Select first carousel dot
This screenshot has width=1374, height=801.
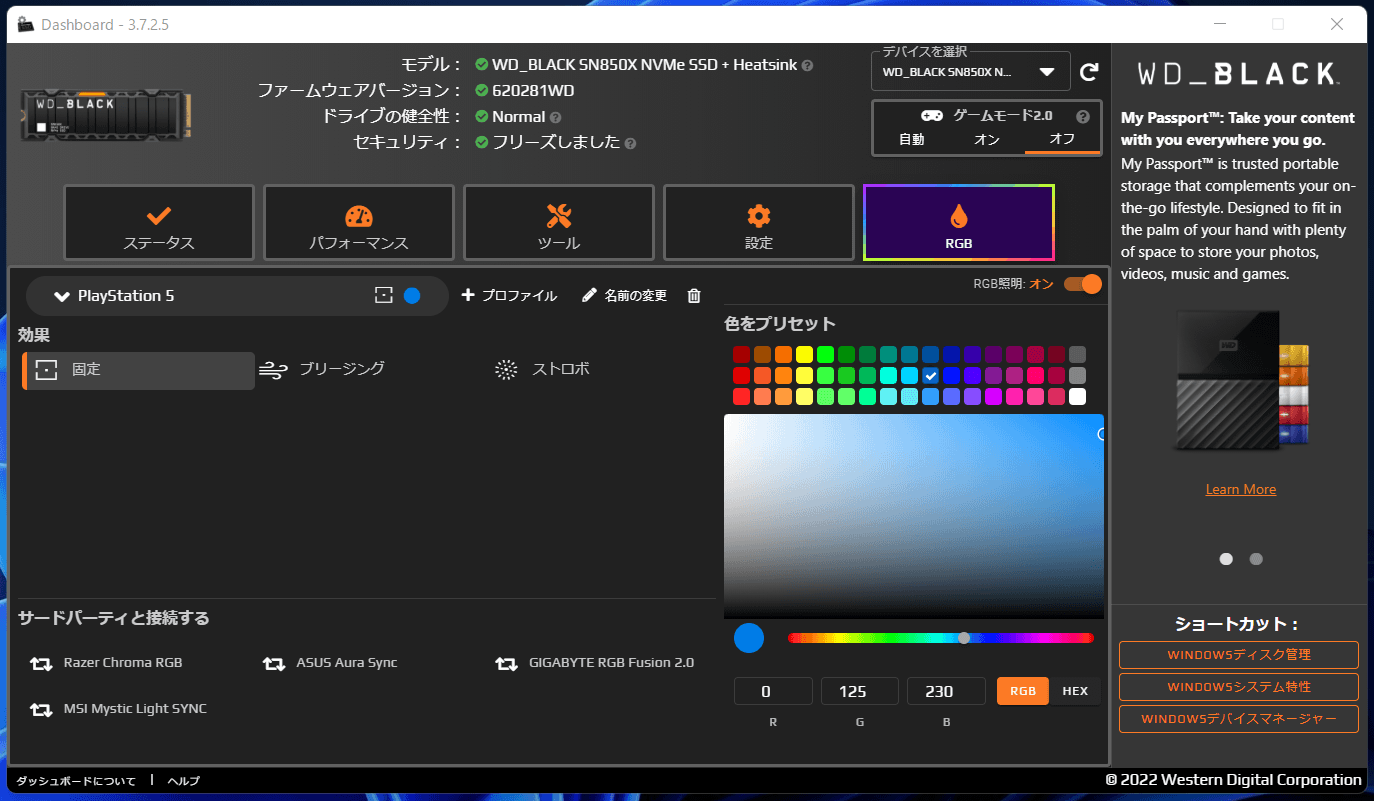[1226, 559]
